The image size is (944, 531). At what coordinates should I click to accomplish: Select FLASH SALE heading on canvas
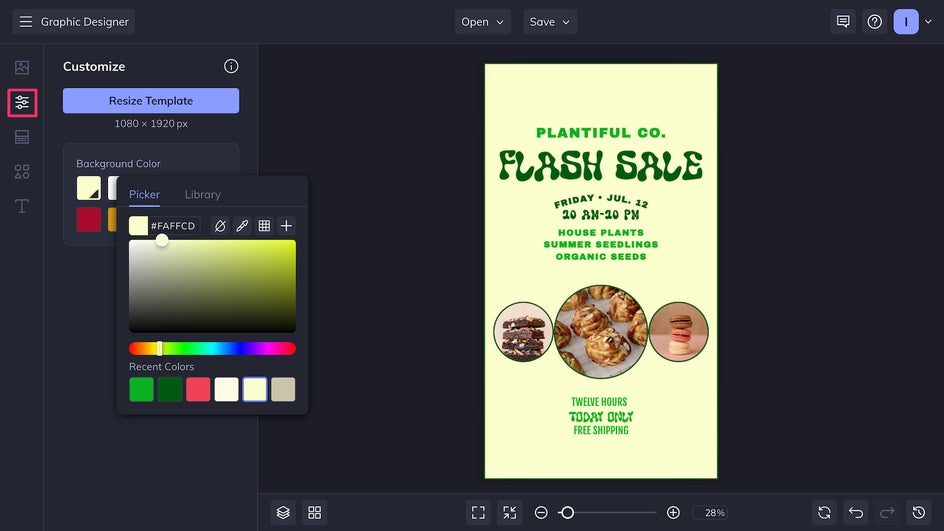[x=601, y=166]
